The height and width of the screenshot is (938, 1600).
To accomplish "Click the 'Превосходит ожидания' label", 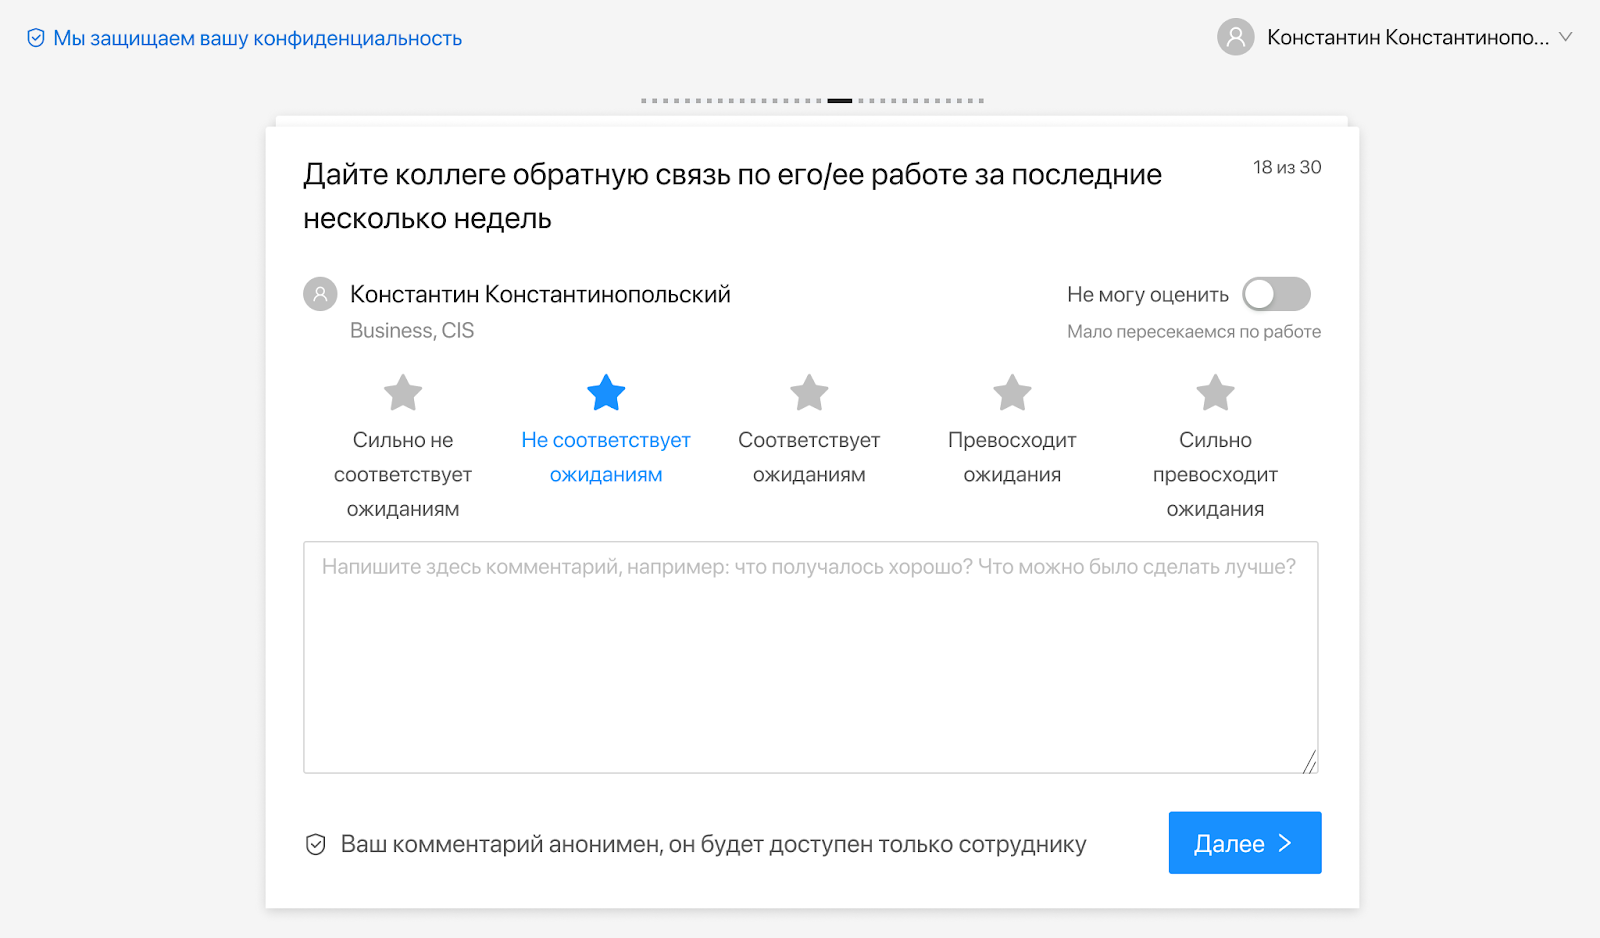I will (1012, 457).
